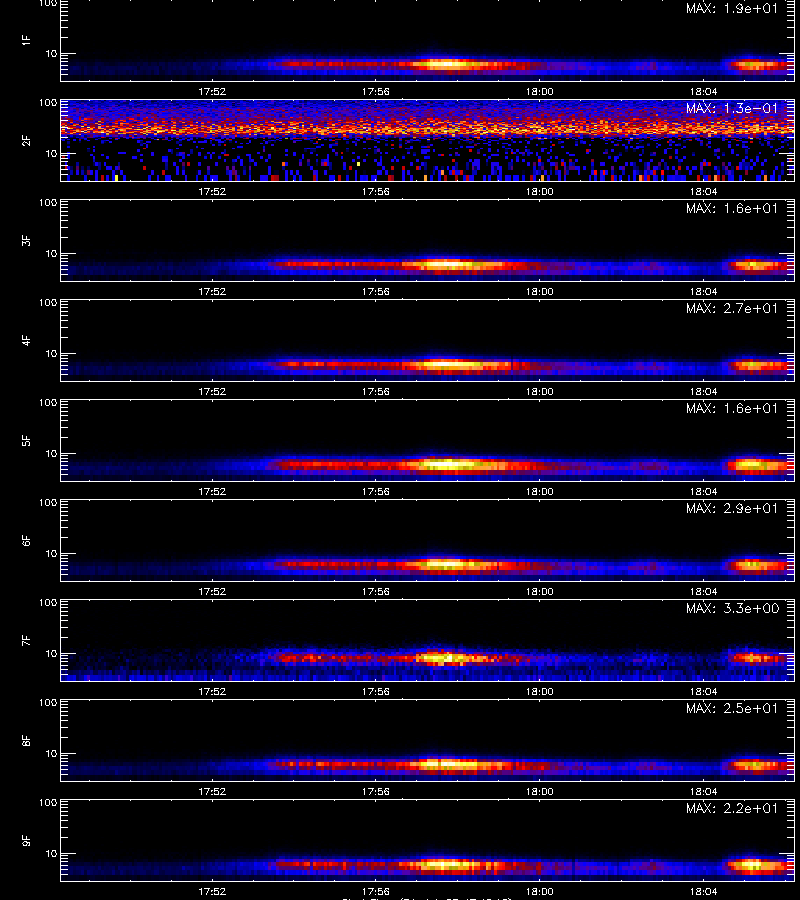Image resolution: width=800 pixels, height=900 pixels.
Task: Click the 17:52 time label under panel 7F
Action: (x=212, y=692)
